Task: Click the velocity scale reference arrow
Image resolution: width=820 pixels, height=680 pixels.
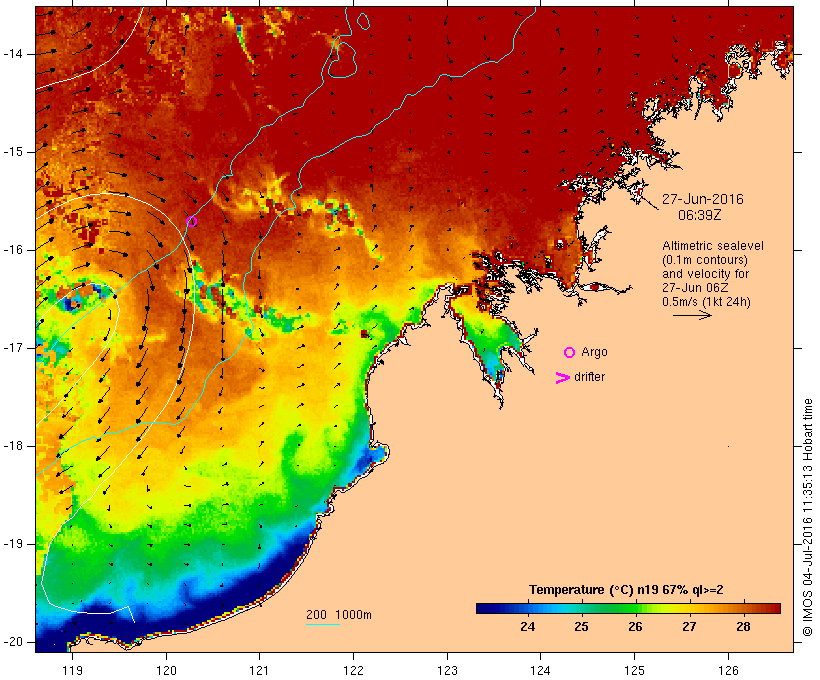Action: click(x=692, y=315)
